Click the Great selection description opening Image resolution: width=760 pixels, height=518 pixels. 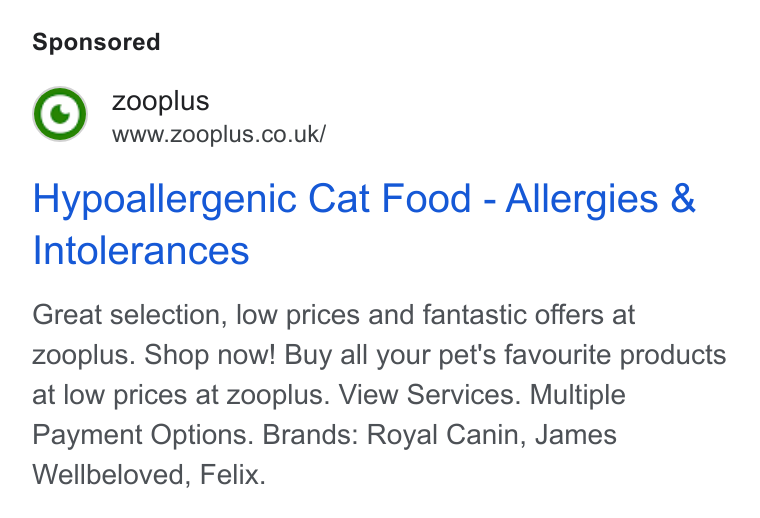[129, 315]
